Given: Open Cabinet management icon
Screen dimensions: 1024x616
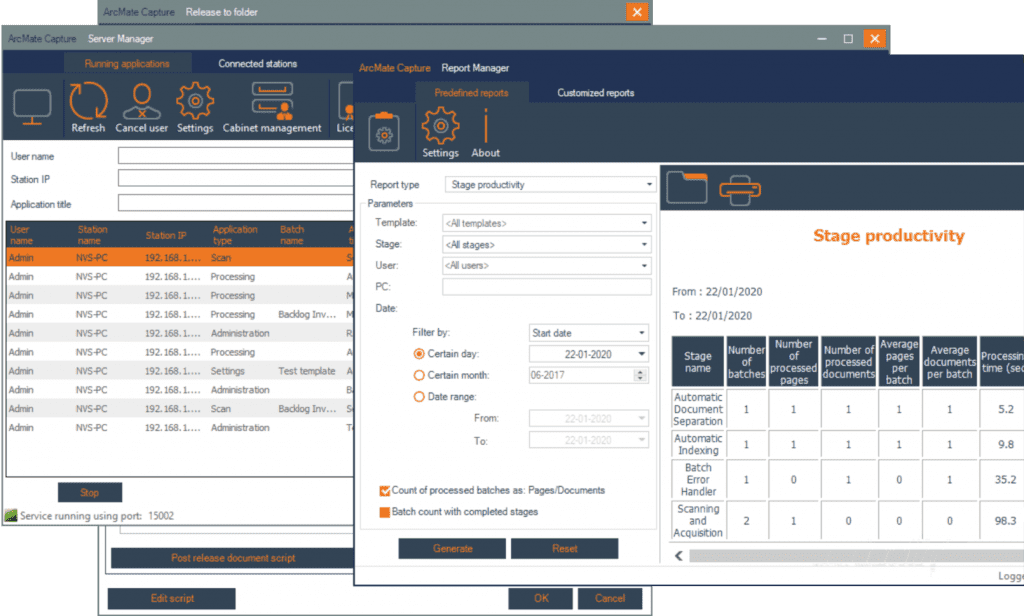Looking at the screenshot, I should 271,103.
